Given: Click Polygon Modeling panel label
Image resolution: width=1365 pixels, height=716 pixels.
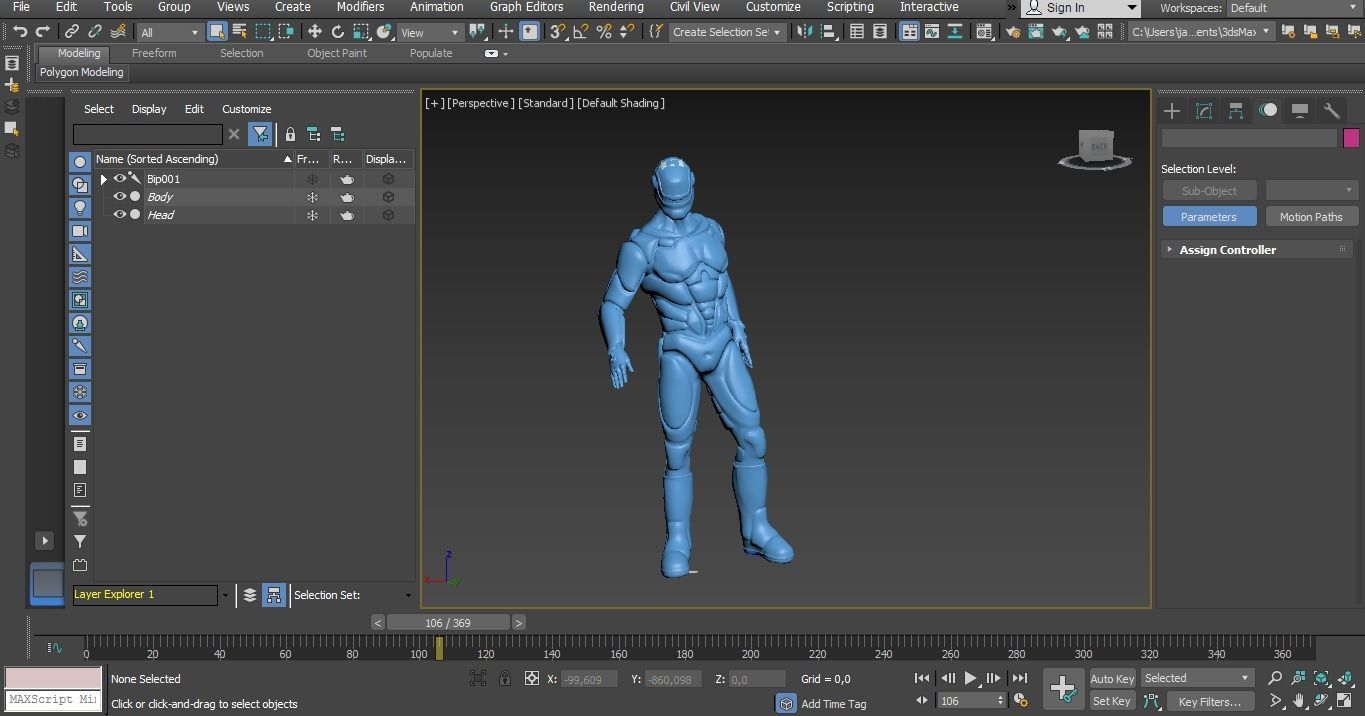Looking at the screenshot, I should point(82,73).
